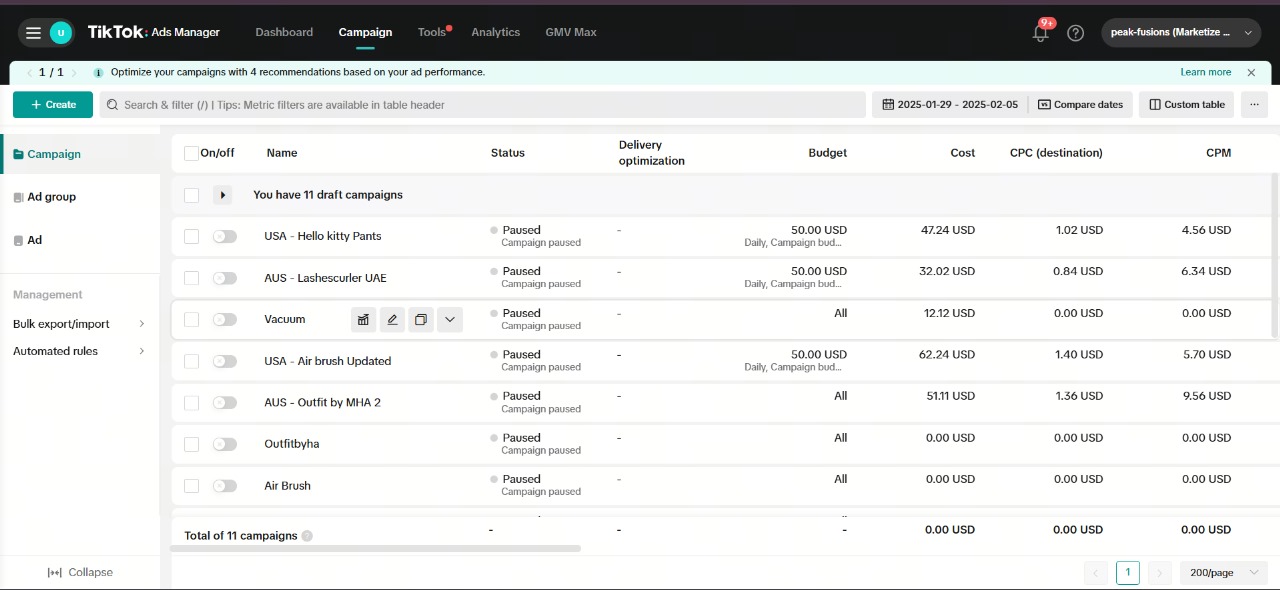Image resolution: width=1280 pixels, height=590 pixels.
Task: Sort by the Cost column header
Action: 963,153
